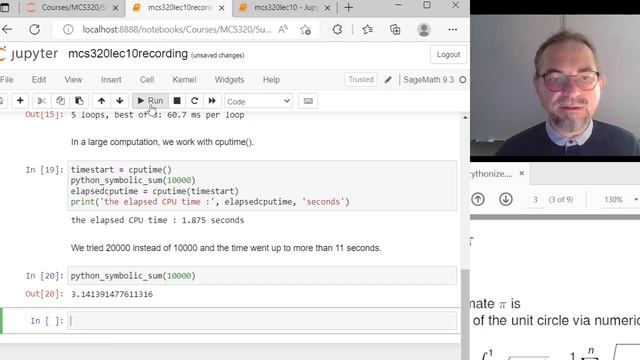Screen dimensions: 640x360
Task: Click the Jupyter logo
Action: (x=29, y=54)
